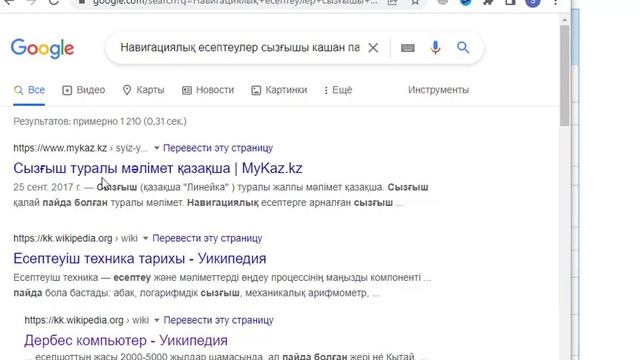Image resolution: width=640 pixels, height=360 pixels.
Task: Click the https://www.mykaz.kz URL text
Action: [x=60, y=148]
